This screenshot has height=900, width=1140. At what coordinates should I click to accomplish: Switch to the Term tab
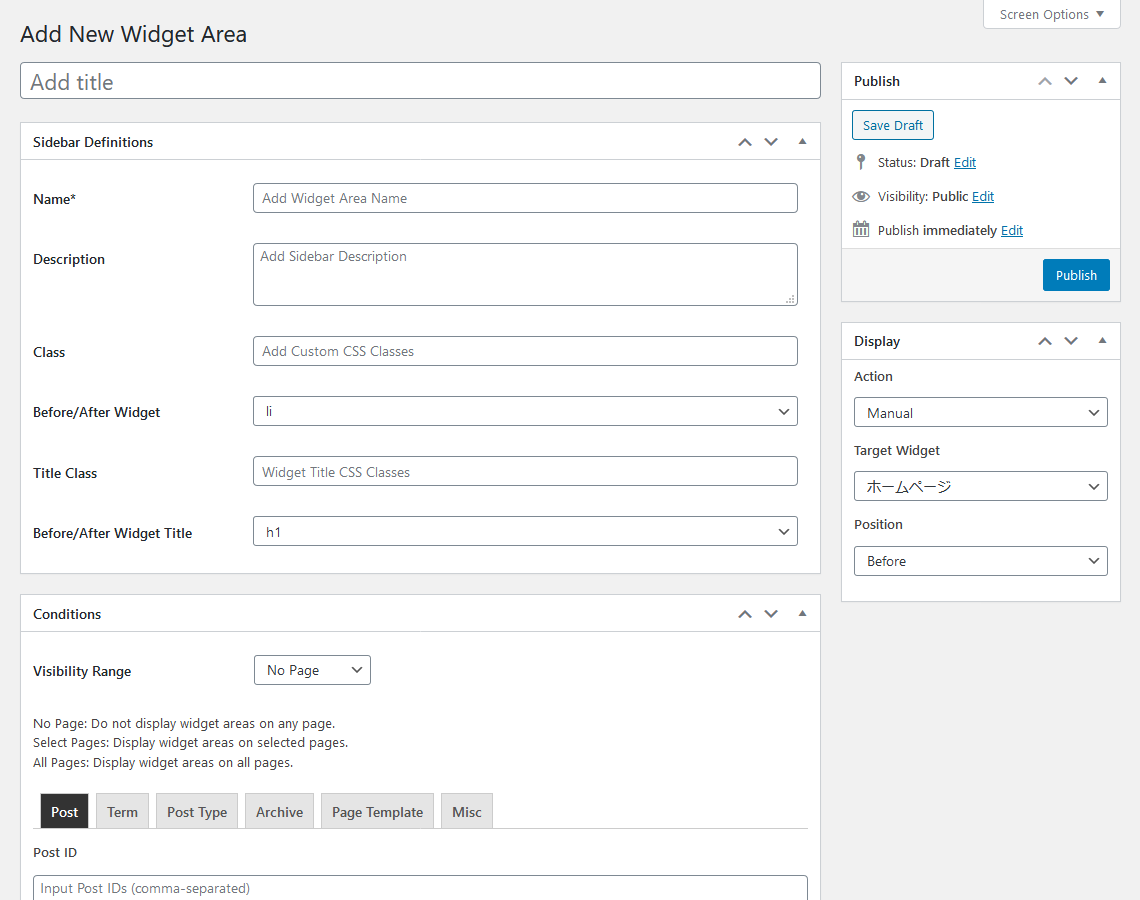pos(122,811)
